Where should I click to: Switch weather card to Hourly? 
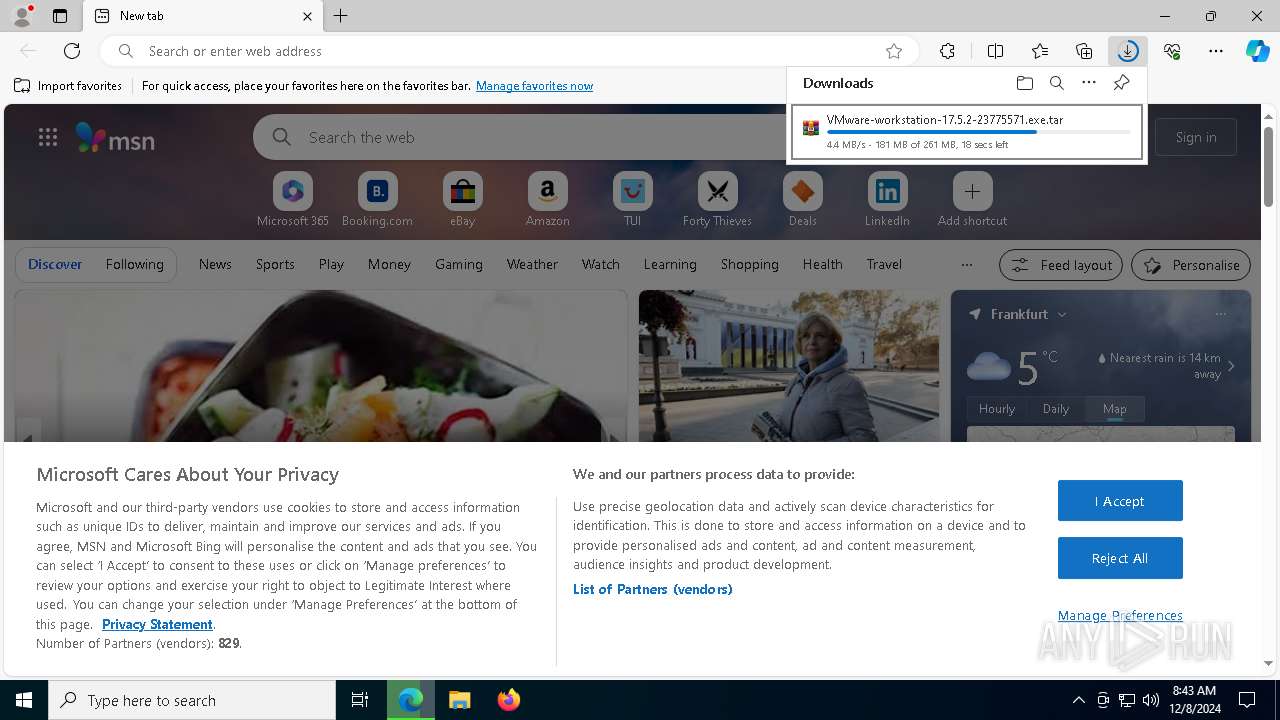[997, 409]
